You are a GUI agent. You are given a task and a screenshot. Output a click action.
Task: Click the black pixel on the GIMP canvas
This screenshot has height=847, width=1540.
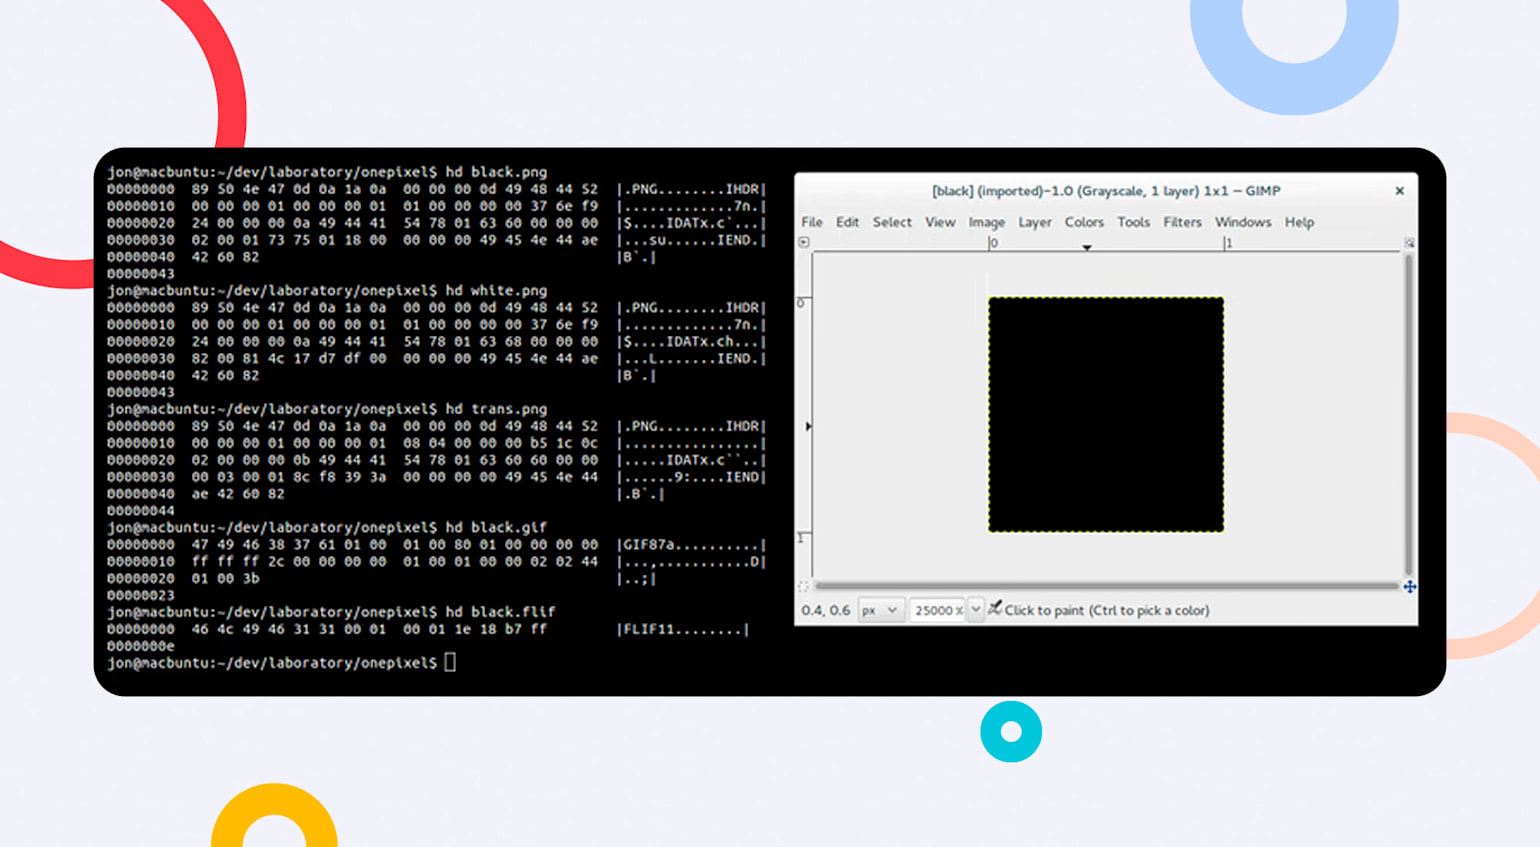[x=1105, y=413]
